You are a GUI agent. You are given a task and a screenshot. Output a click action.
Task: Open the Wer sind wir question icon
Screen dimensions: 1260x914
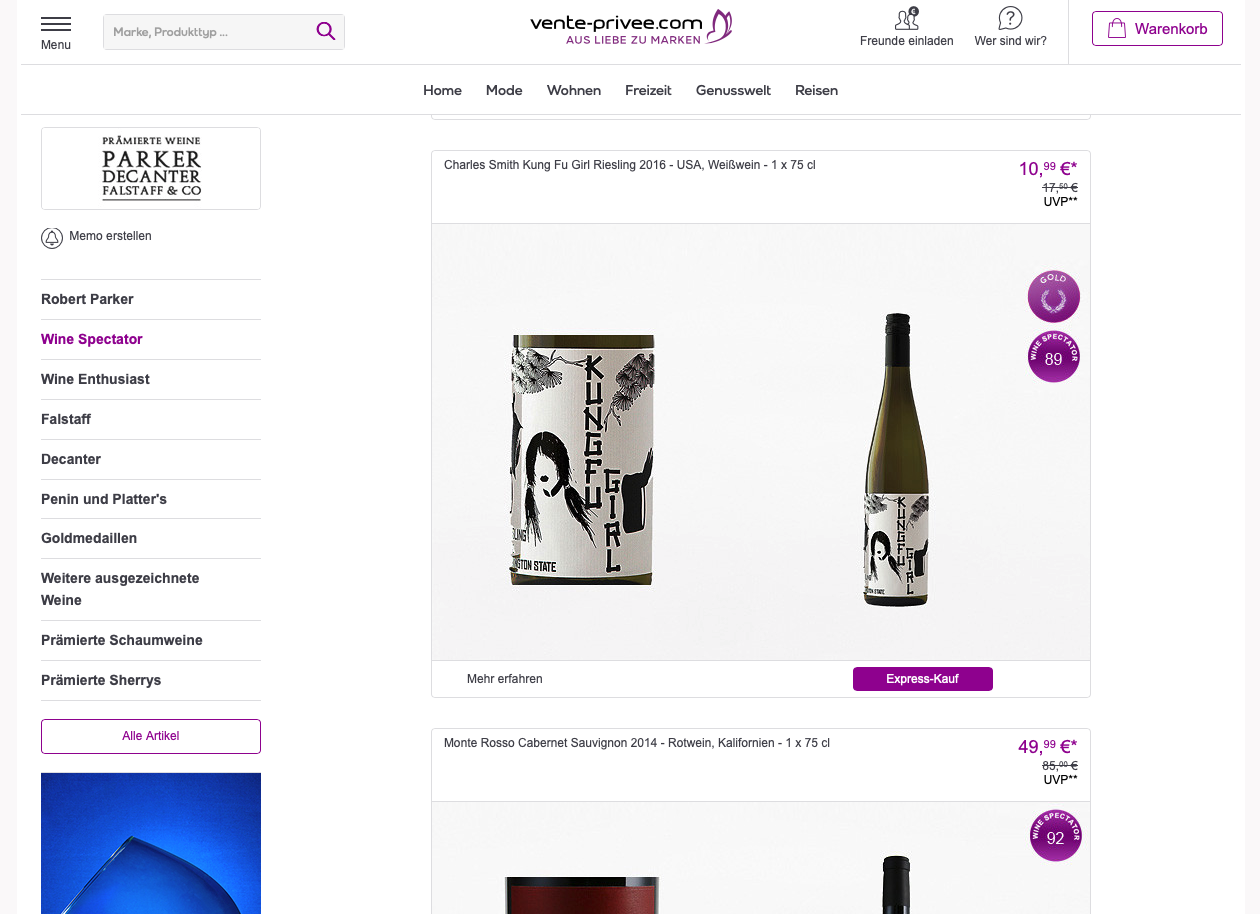click(x=1010, y=19)
